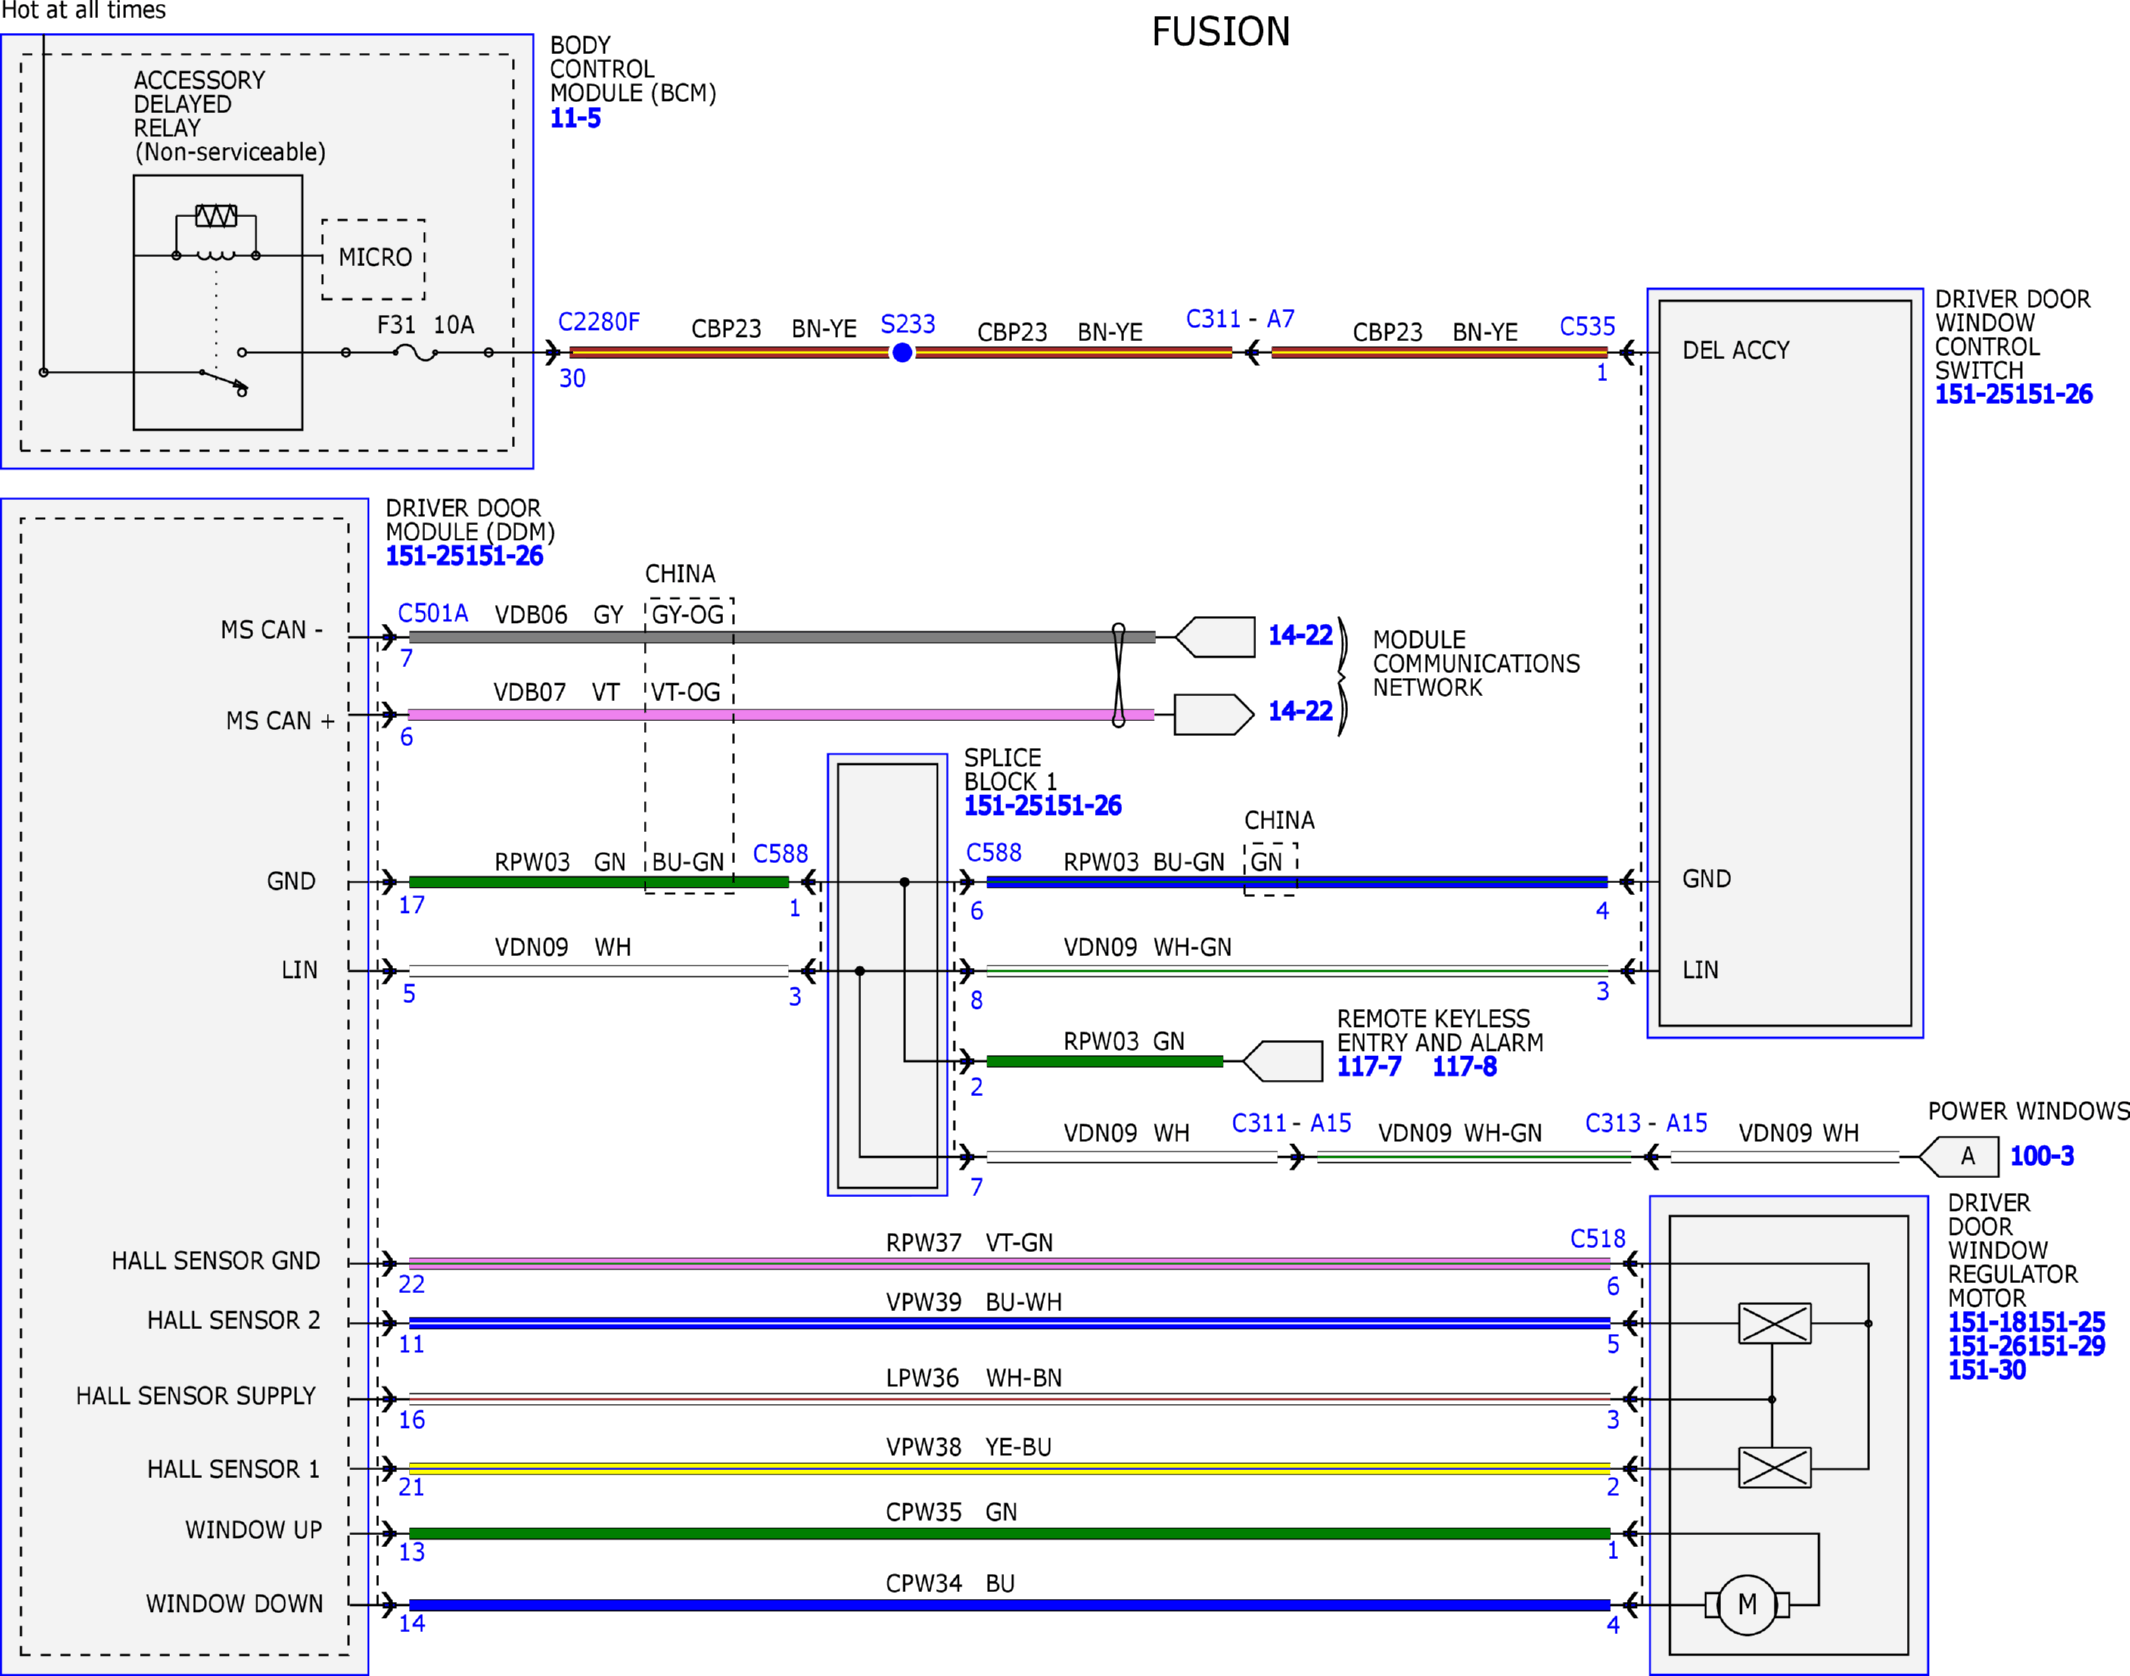The width and height of the screenshot is (2130, 1676).
Task: Open the page link under Driver Door Window Control Switch
Action: tap(2014, 394)
